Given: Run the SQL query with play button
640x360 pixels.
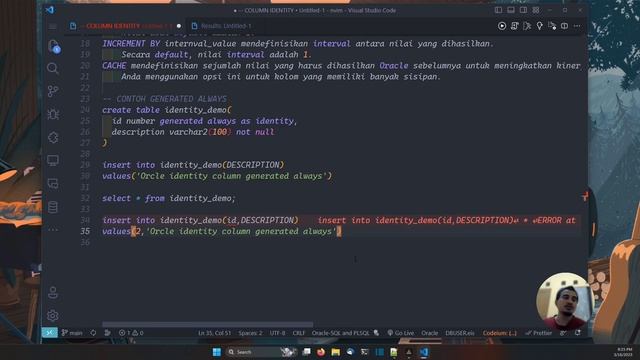Looking at the screenshot, I should (x=502, y=26).
